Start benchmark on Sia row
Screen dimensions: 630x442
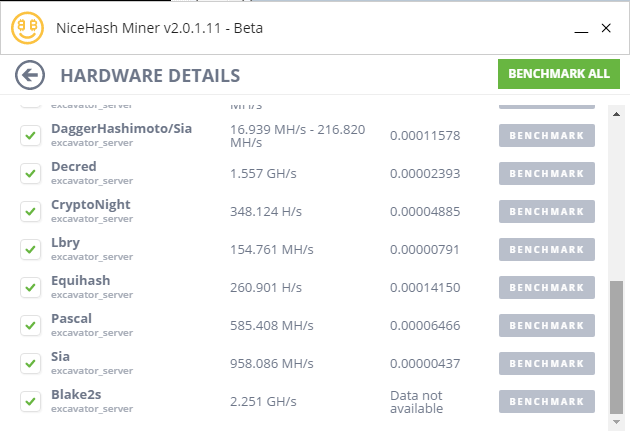[547, 363]
